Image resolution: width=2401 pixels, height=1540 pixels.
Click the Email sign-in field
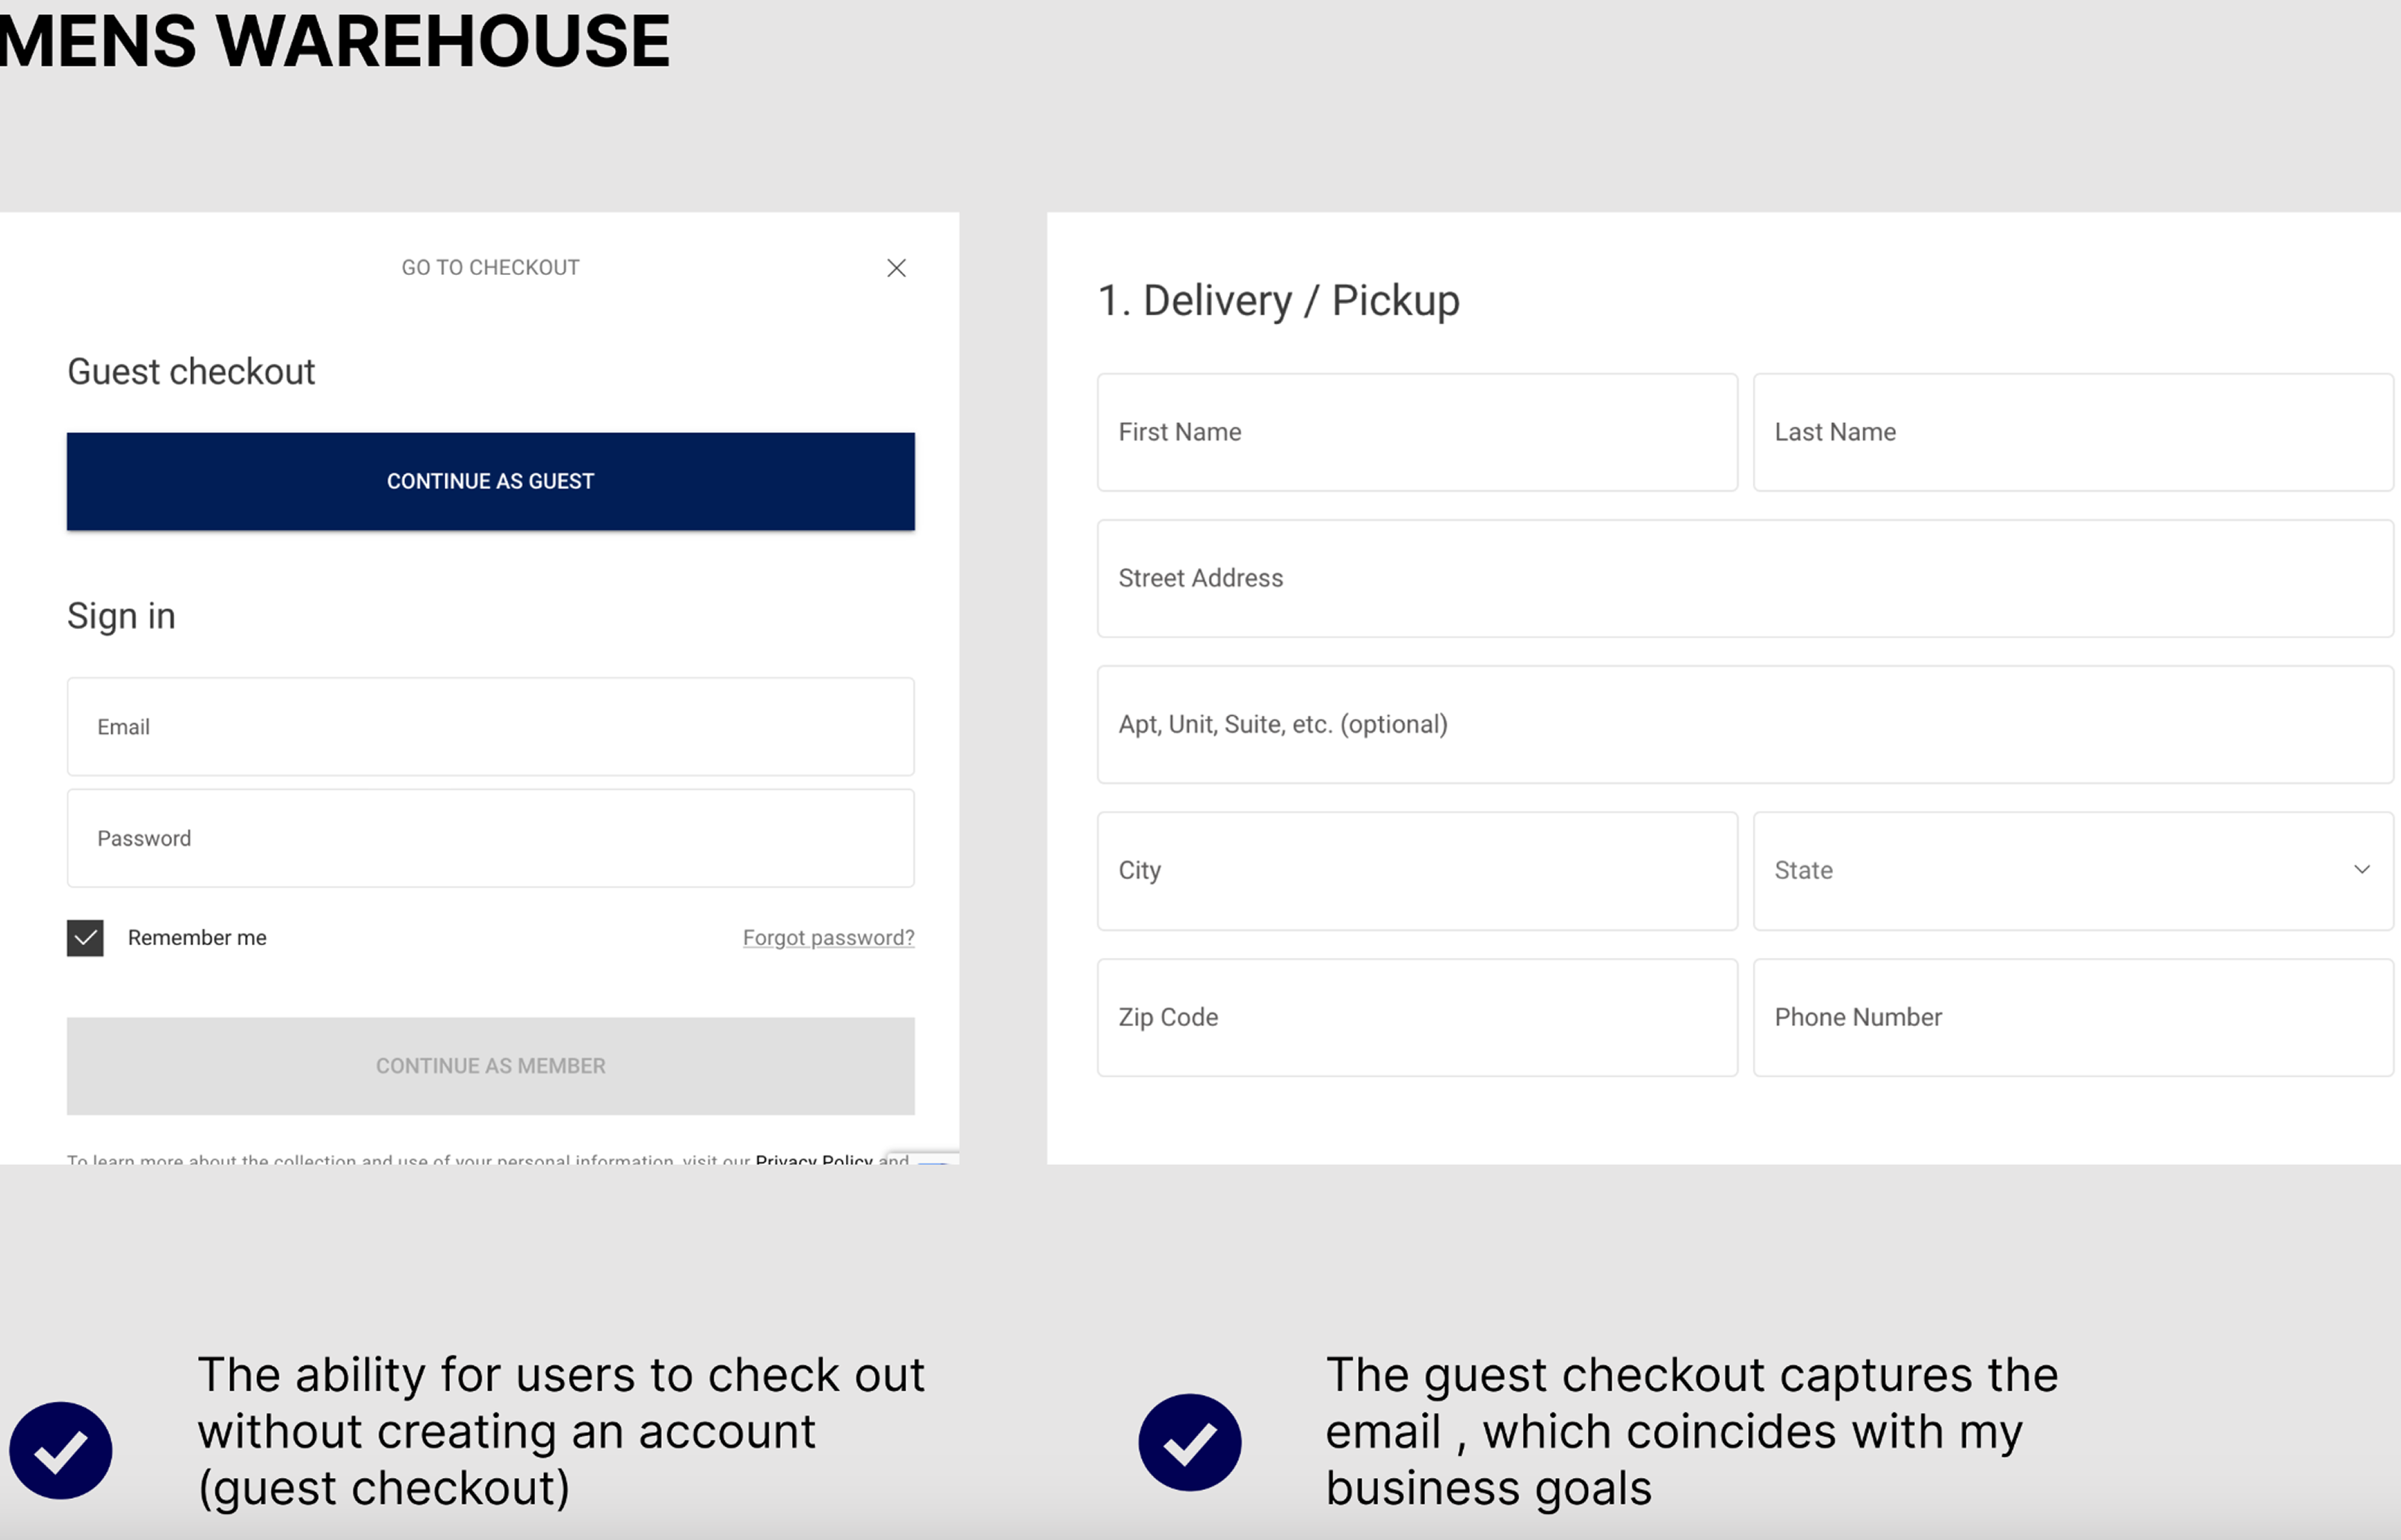(490, 727)
